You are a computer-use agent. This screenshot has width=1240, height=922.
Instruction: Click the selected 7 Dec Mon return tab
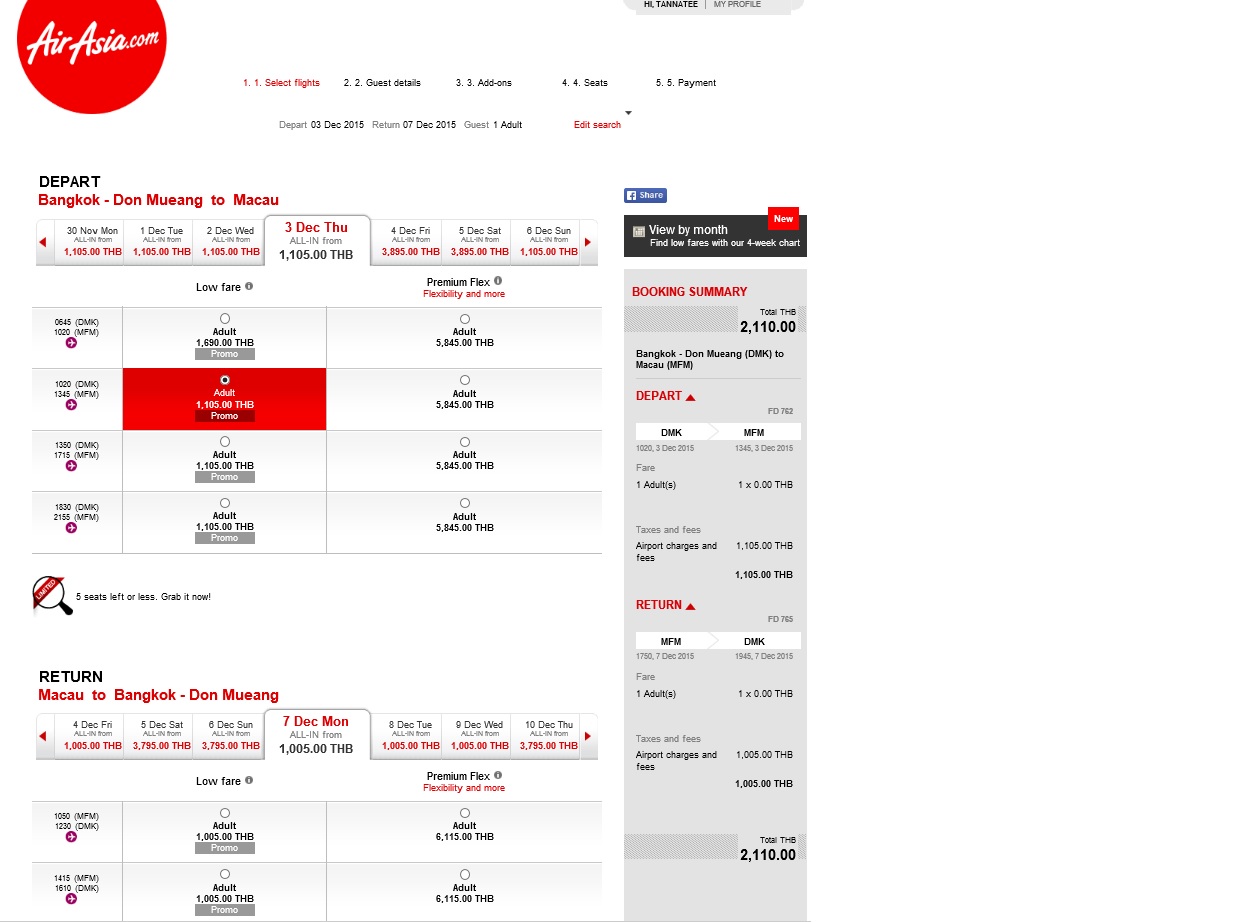pos(316,735)
